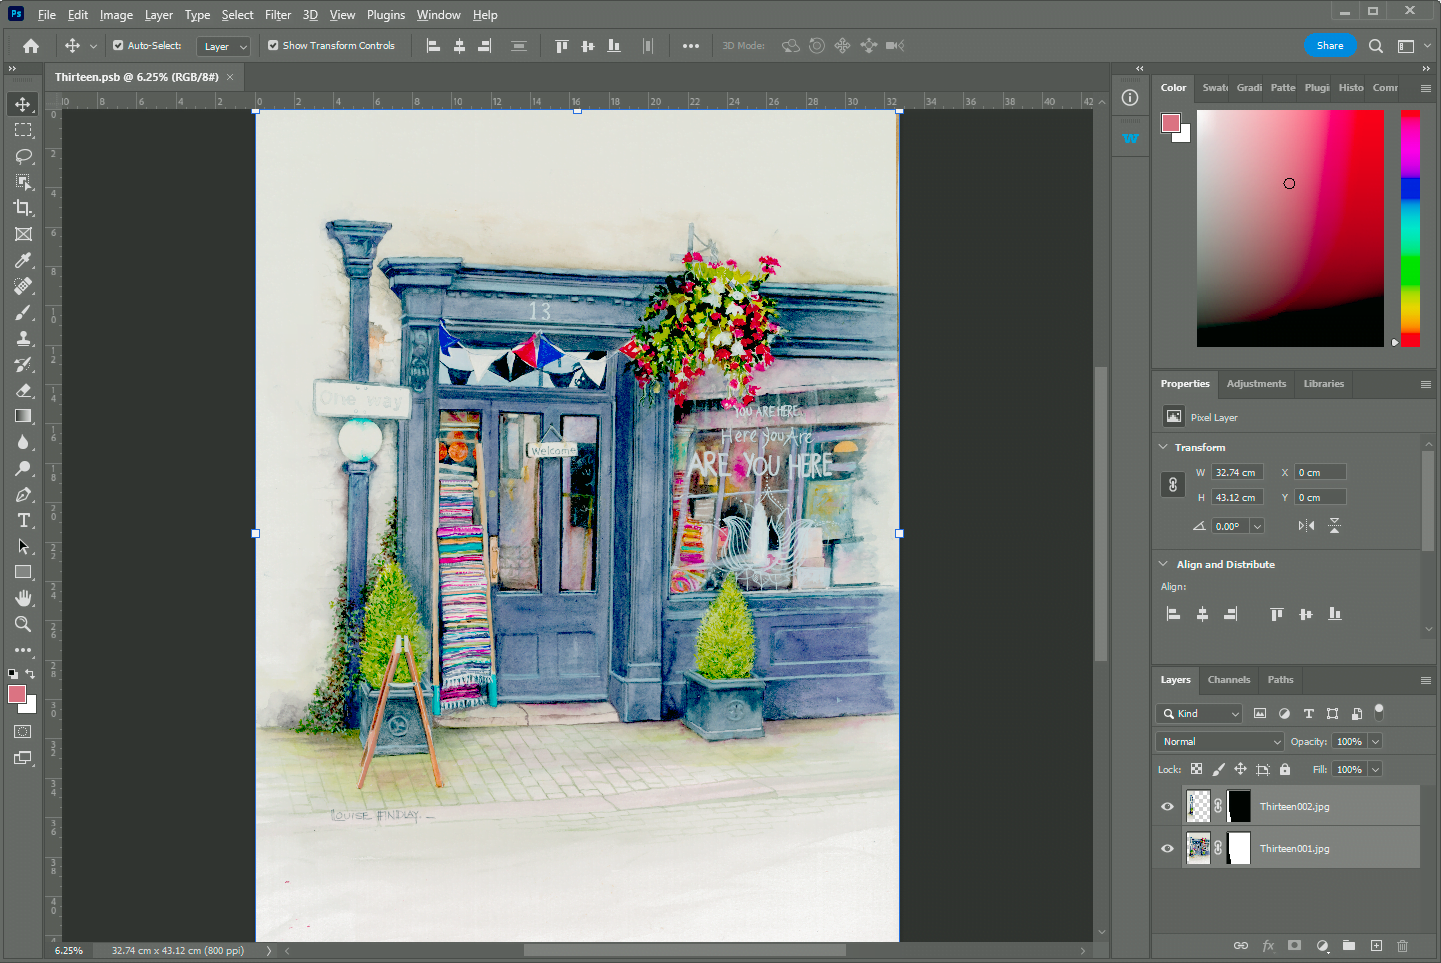Collapse the Transform section in Properties
This screenshot has height=963, width=1441.
(x=1163, y=447)
